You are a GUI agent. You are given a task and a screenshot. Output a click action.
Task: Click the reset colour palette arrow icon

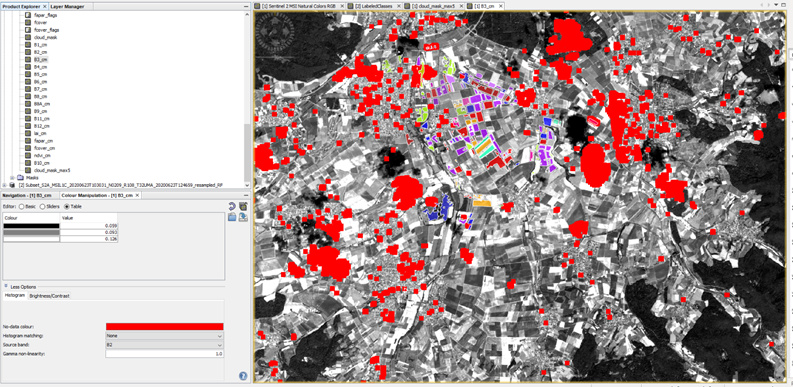[x=232, y=206]
